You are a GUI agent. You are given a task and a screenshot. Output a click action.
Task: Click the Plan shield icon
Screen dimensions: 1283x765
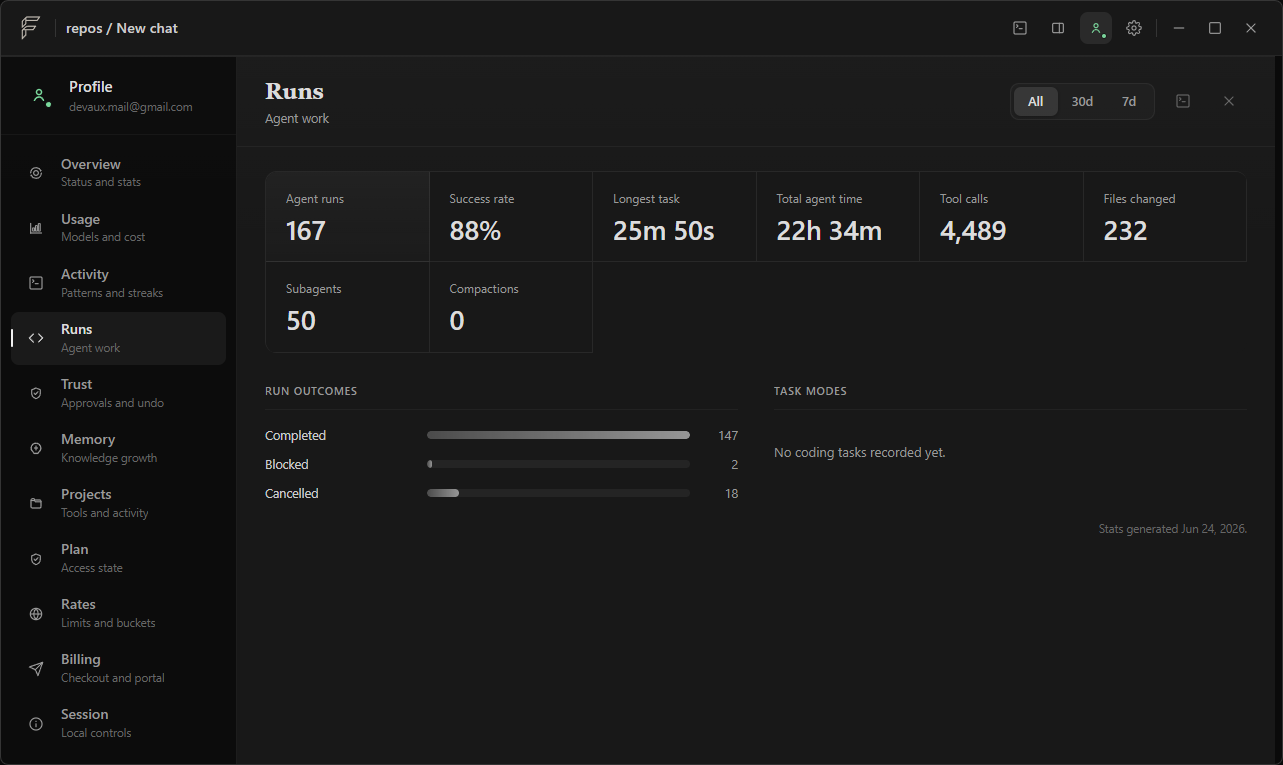pos(36,558)
